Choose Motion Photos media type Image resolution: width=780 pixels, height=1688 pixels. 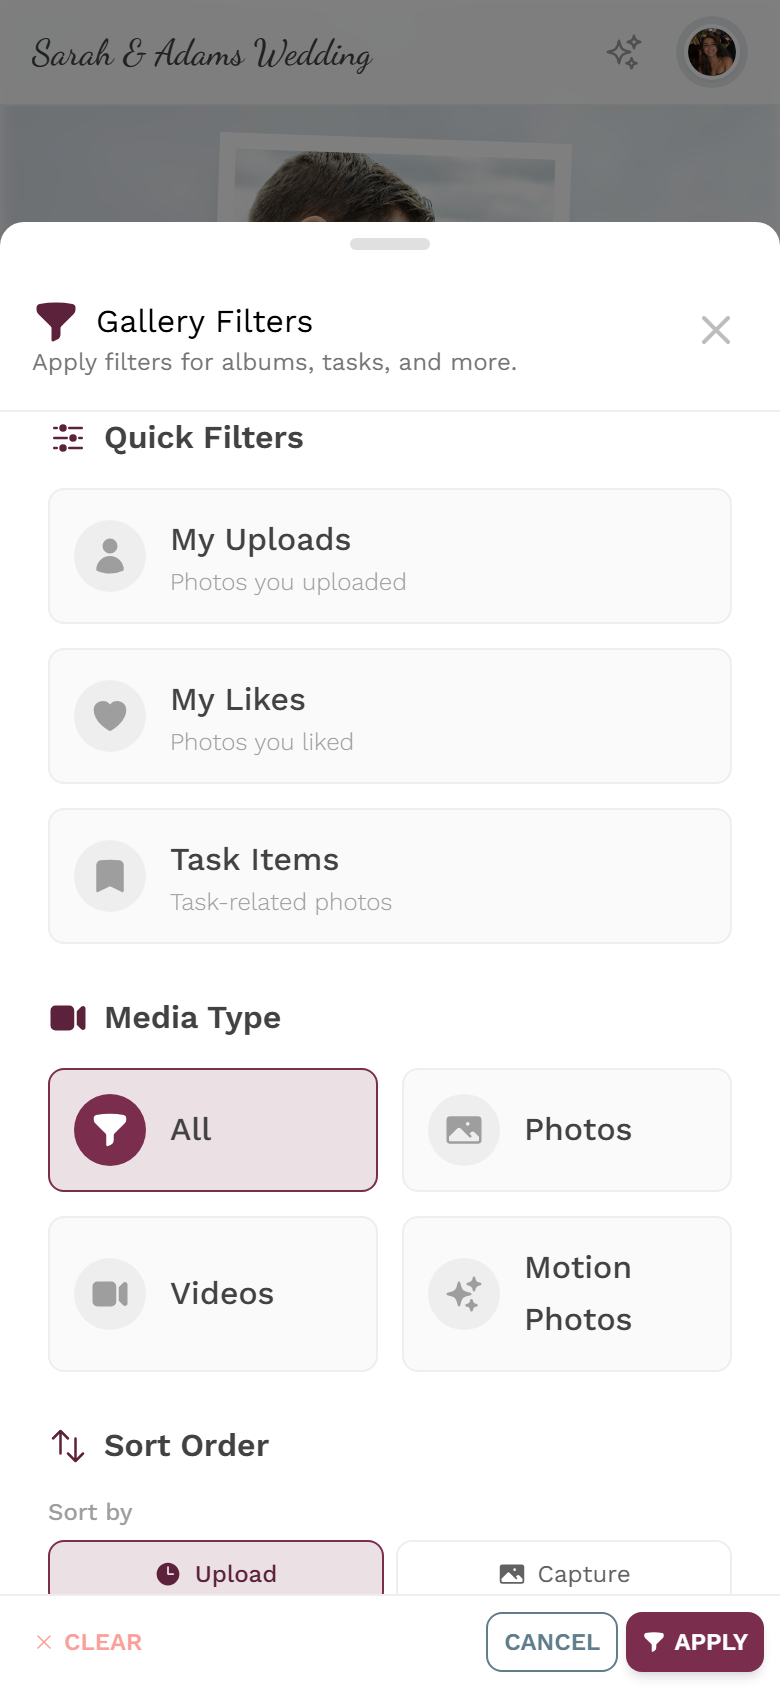[567, 1294]
